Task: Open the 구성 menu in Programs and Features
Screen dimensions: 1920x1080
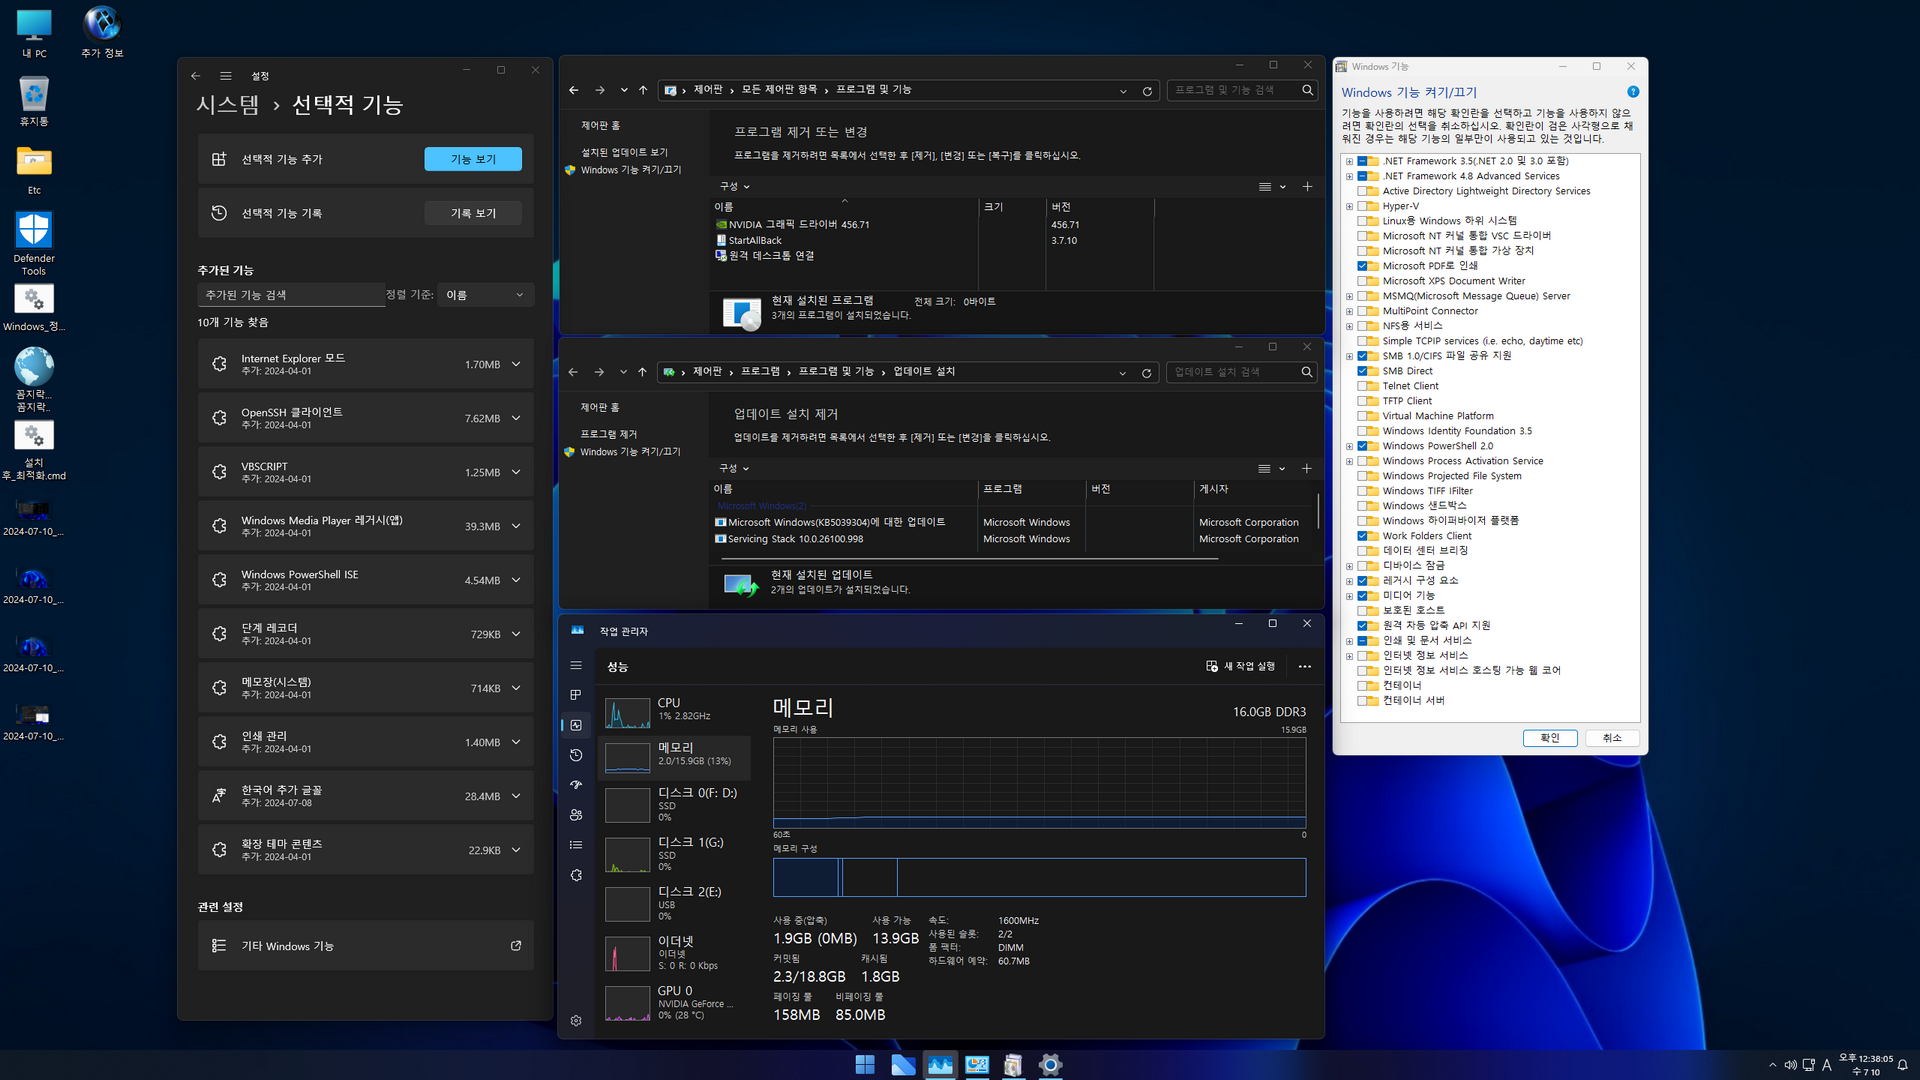Action: (734, 187)
